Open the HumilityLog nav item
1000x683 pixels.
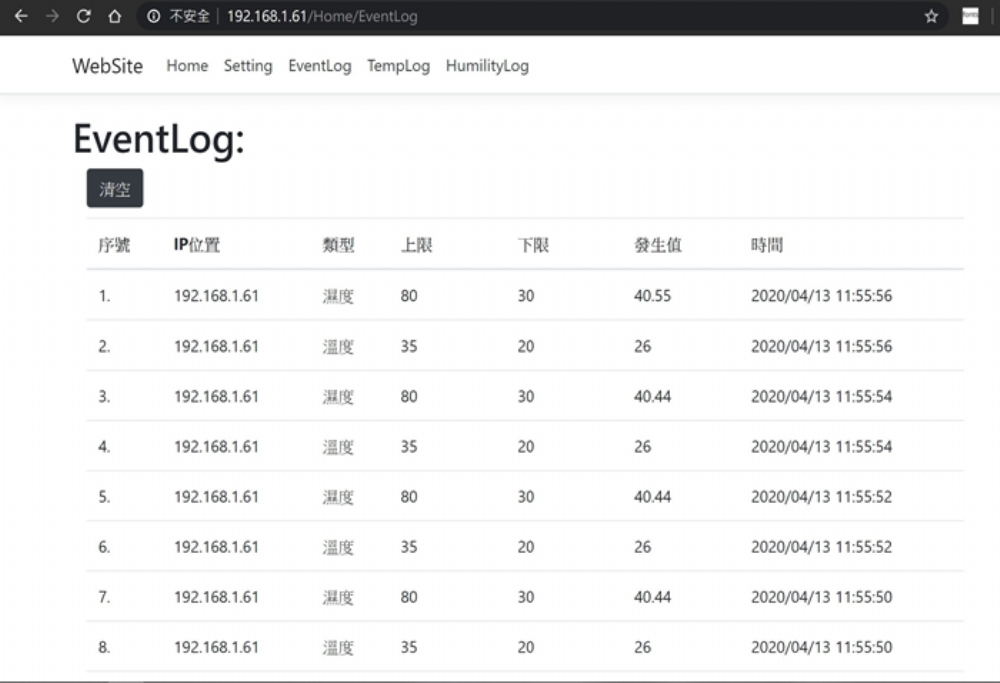click(x=487, y=66)
